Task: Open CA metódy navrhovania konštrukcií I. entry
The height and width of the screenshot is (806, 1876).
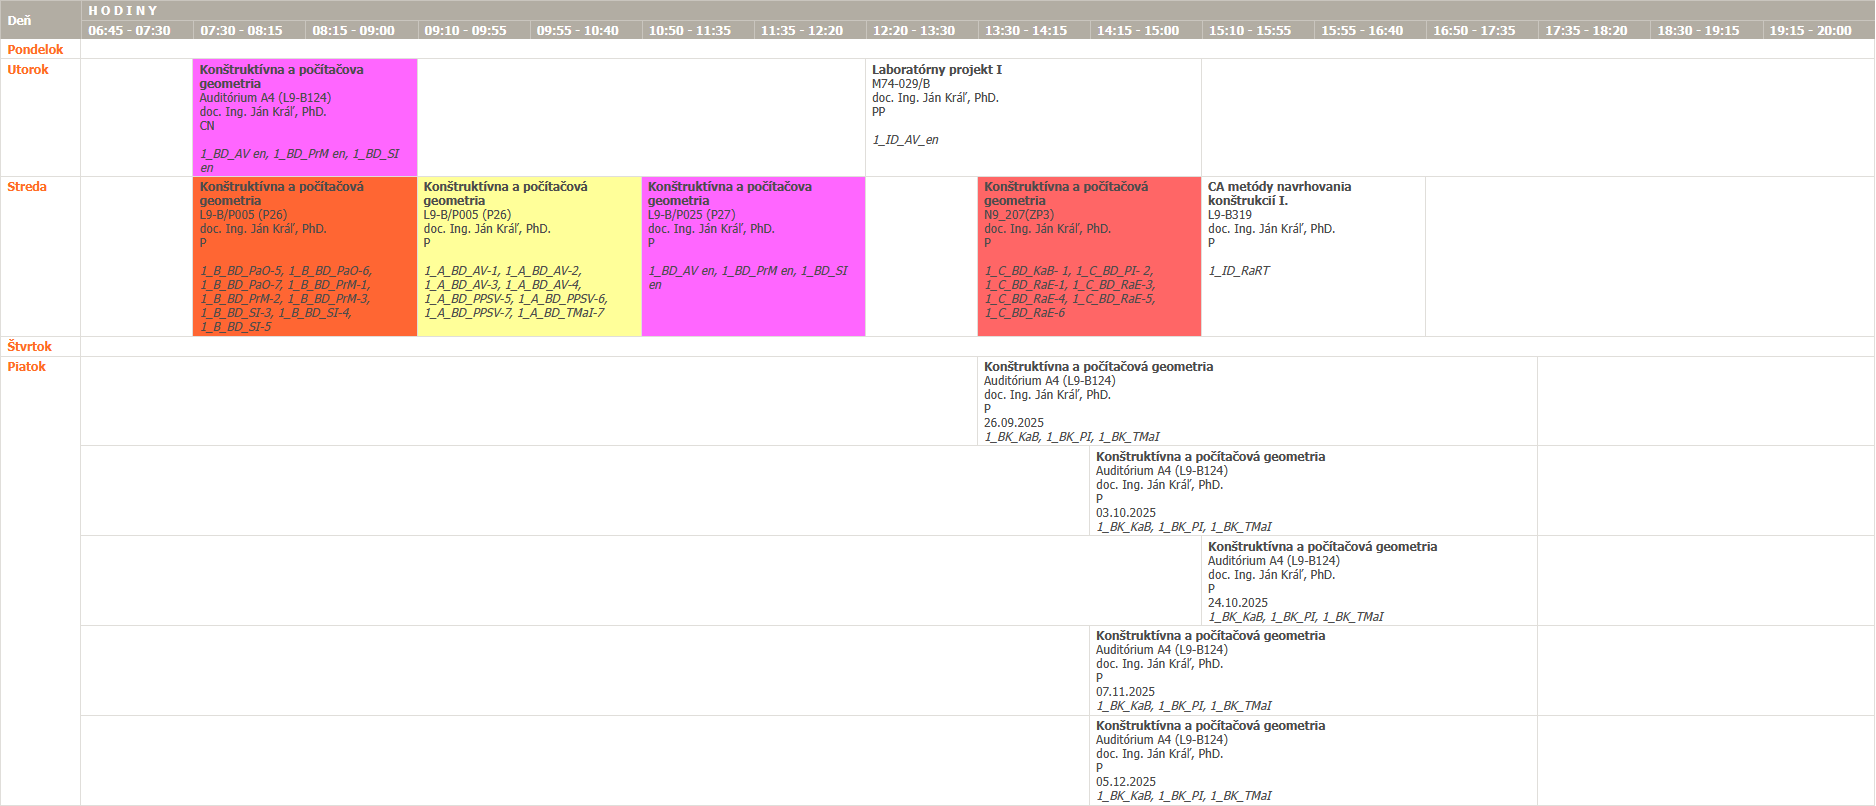Action: tap(1312, 256)
